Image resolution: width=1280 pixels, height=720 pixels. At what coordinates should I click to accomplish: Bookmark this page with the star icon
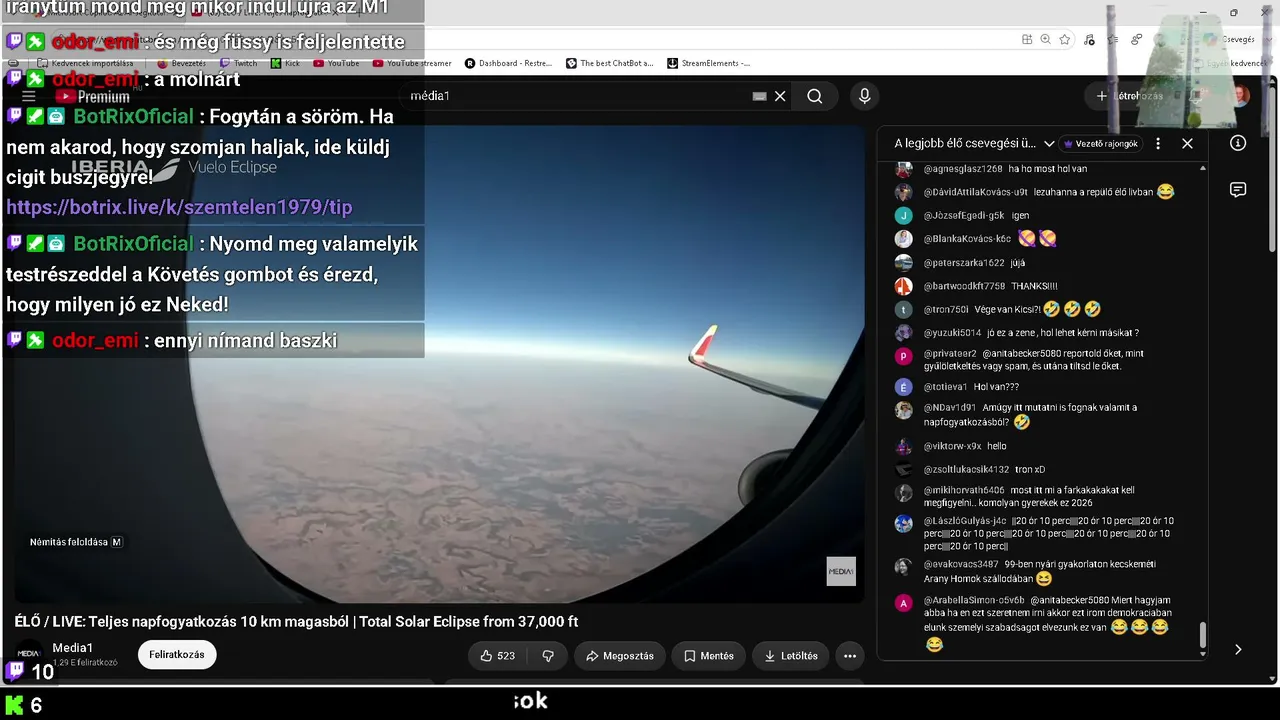pyautogui.click(x=1065, y=39)
